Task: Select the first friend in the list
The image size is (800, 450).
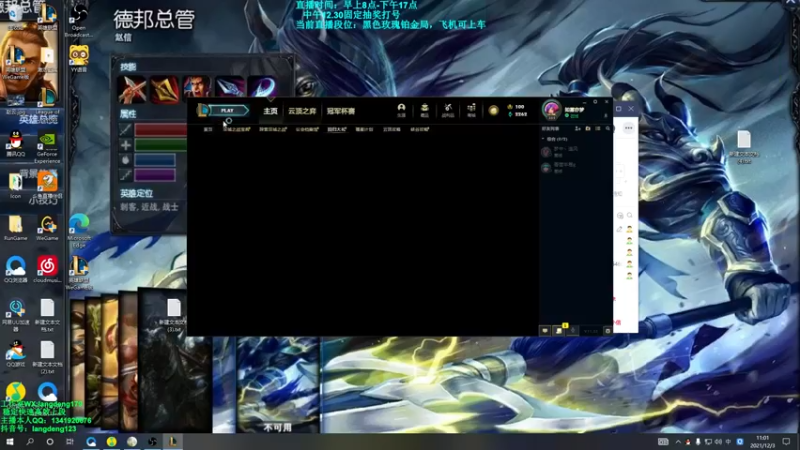Action: [x=575, y=152]
